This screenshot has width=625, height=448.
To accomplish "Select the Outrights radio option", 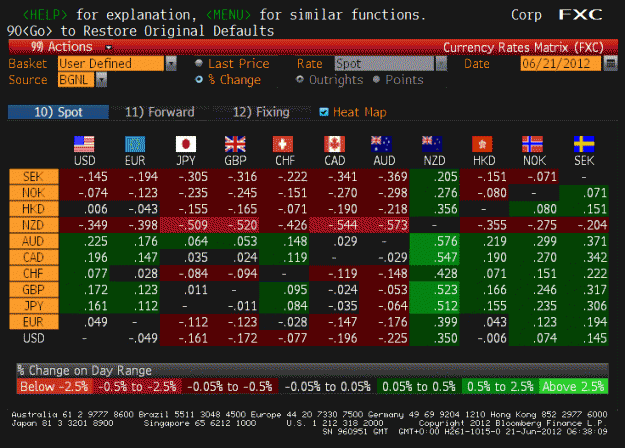I will point(300,79).
